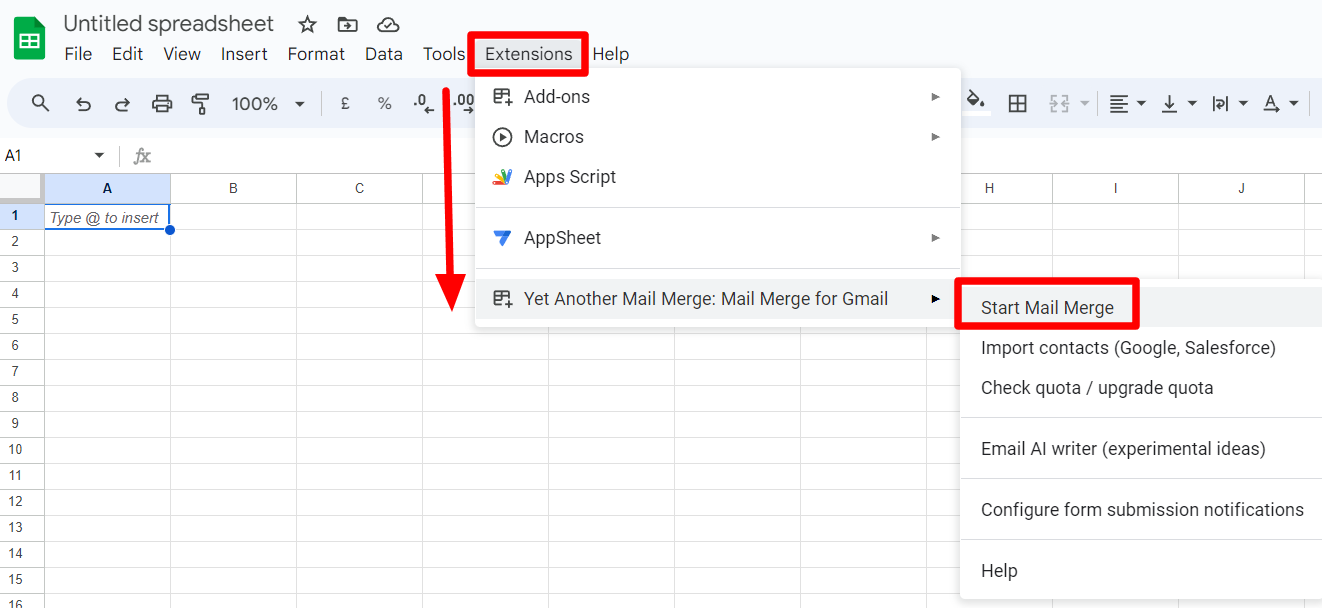Image resolution: width=1322 pixels, height=608 pixels.
Task: Click the move to folder icon
Action: point(347,24)
